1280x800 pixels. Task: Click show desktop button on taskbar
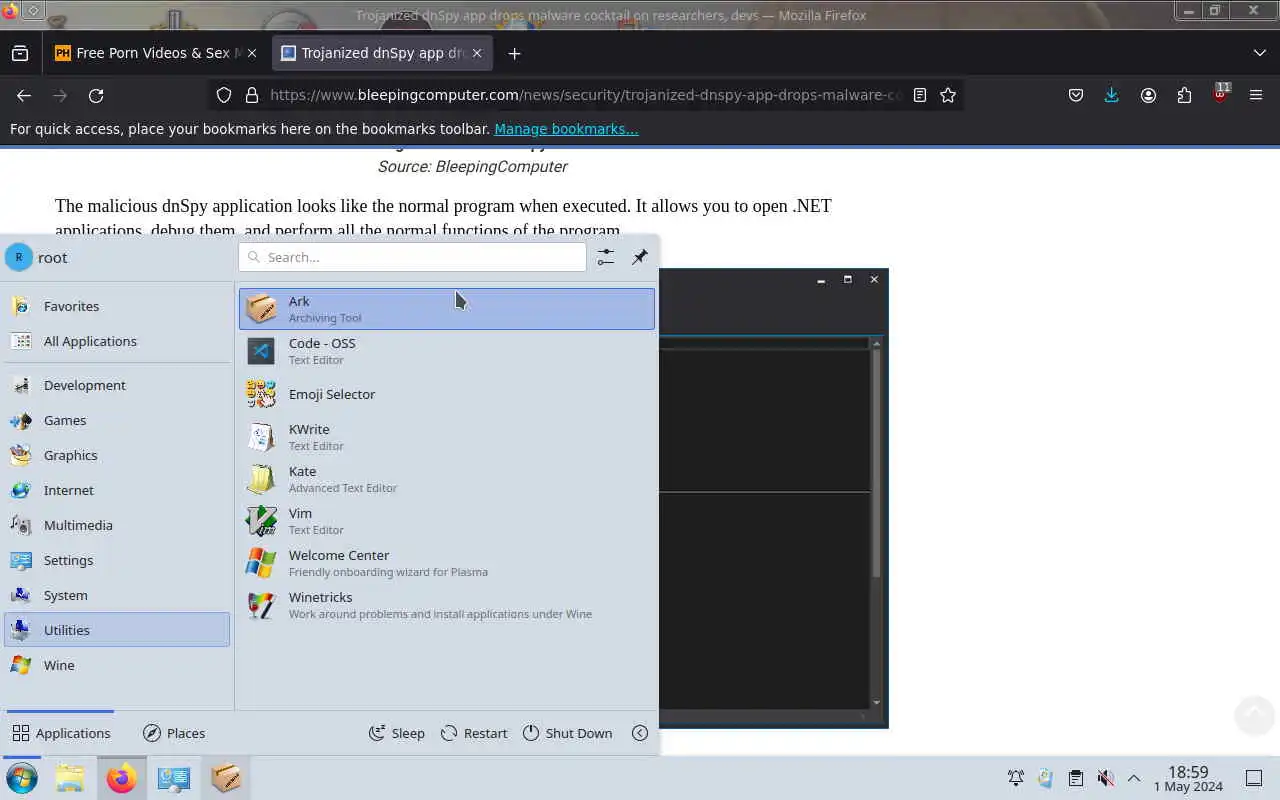click(x=1254, y=778)
